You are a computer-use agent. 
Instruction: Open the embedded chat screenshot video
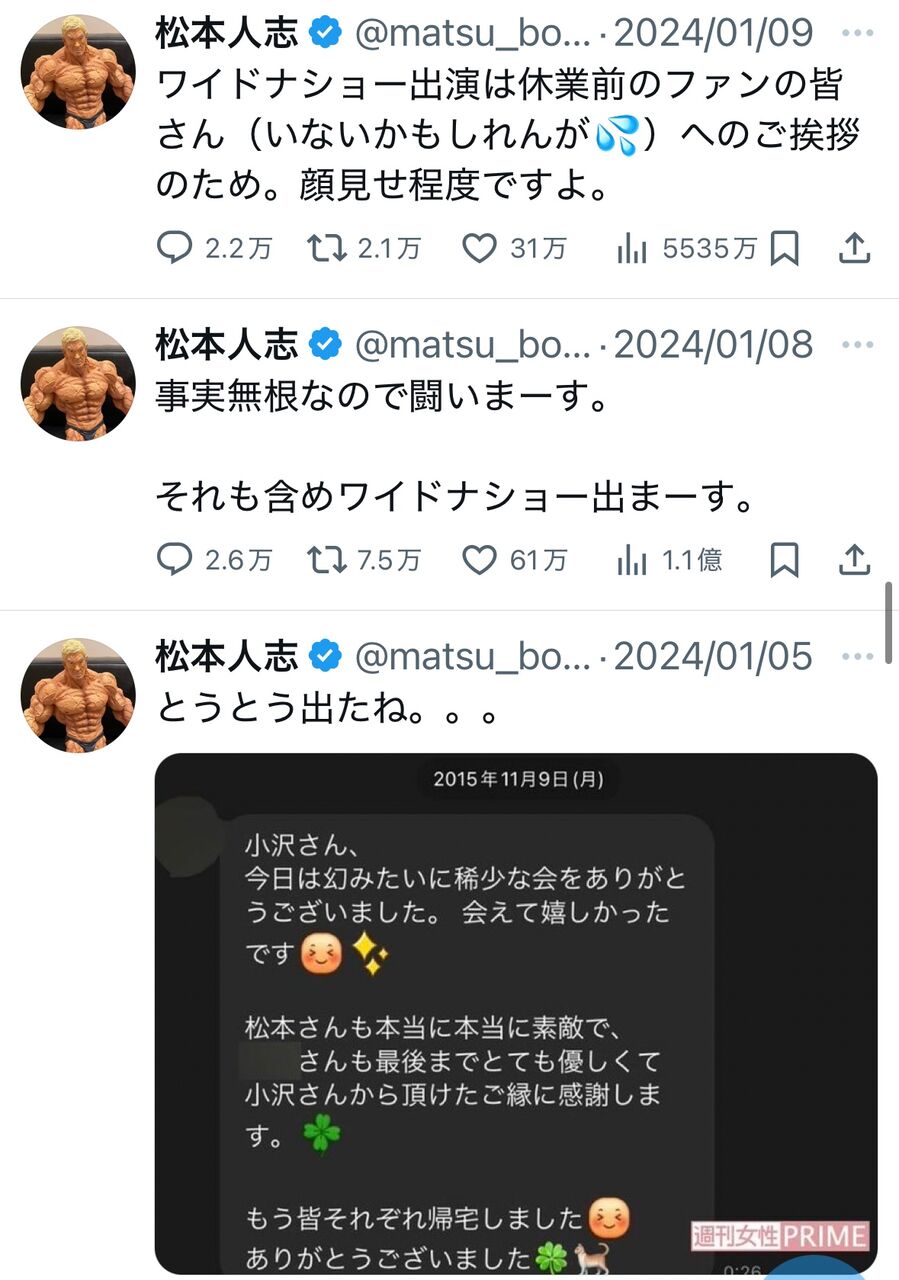(x=516, y=1013)
